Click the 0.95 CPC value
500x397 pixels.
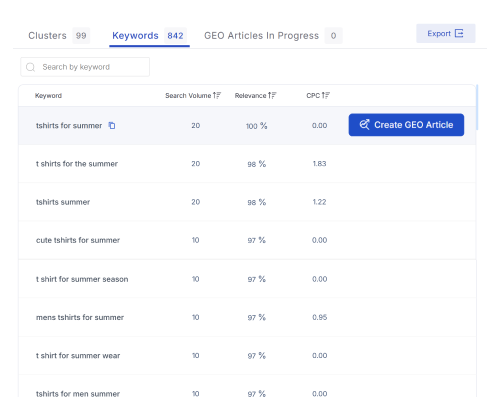click(320, 317)
